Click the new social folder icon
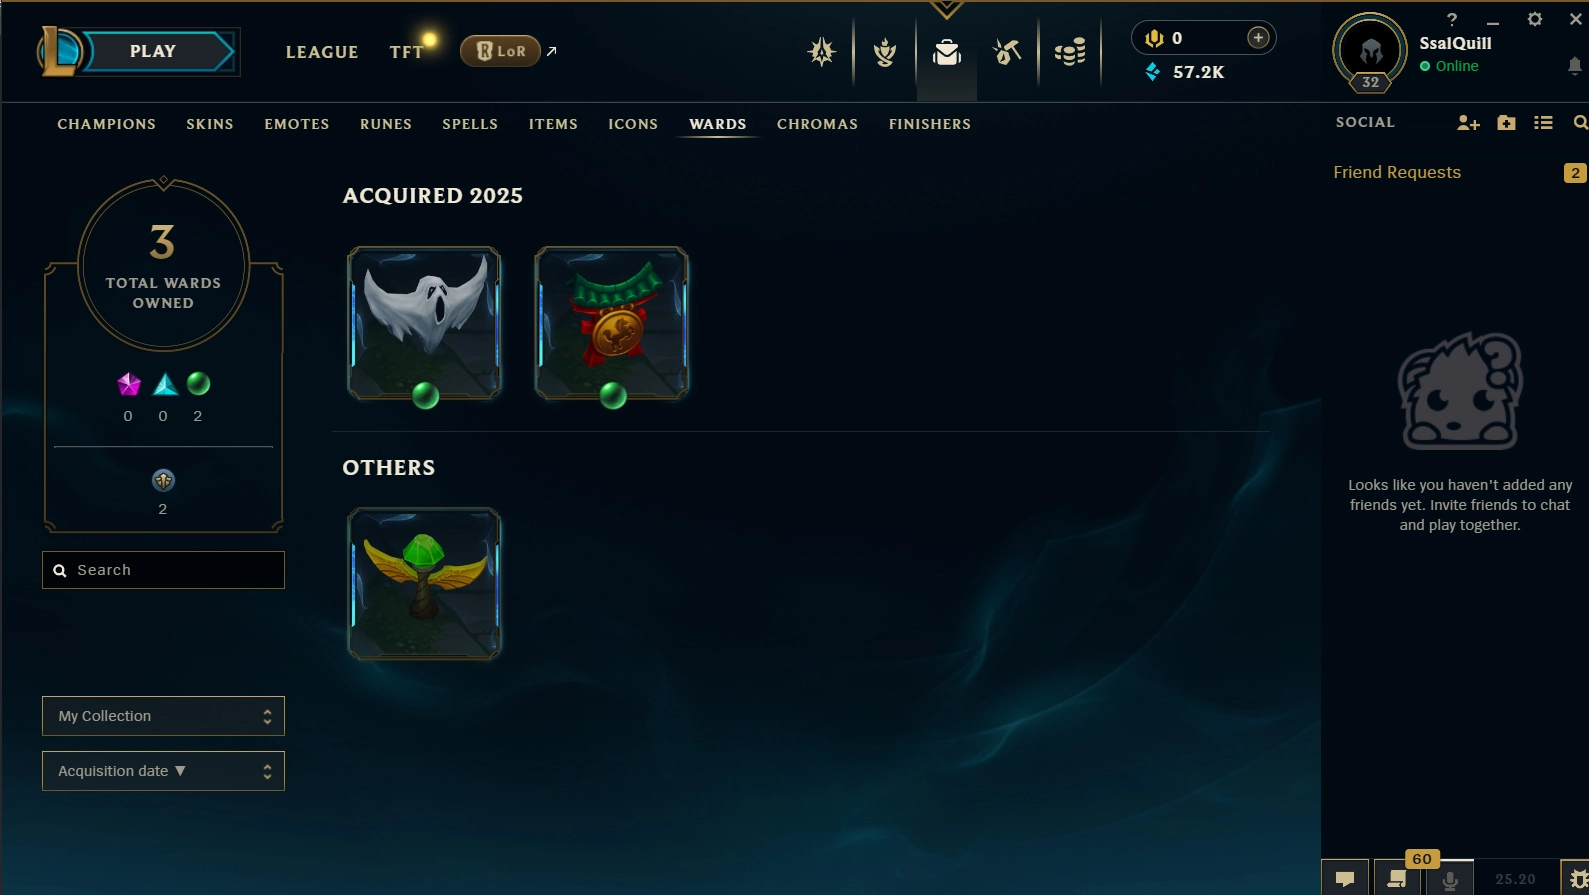Image resolution: width=1589 pixels, height=895 pixels. click(1507, 122)
